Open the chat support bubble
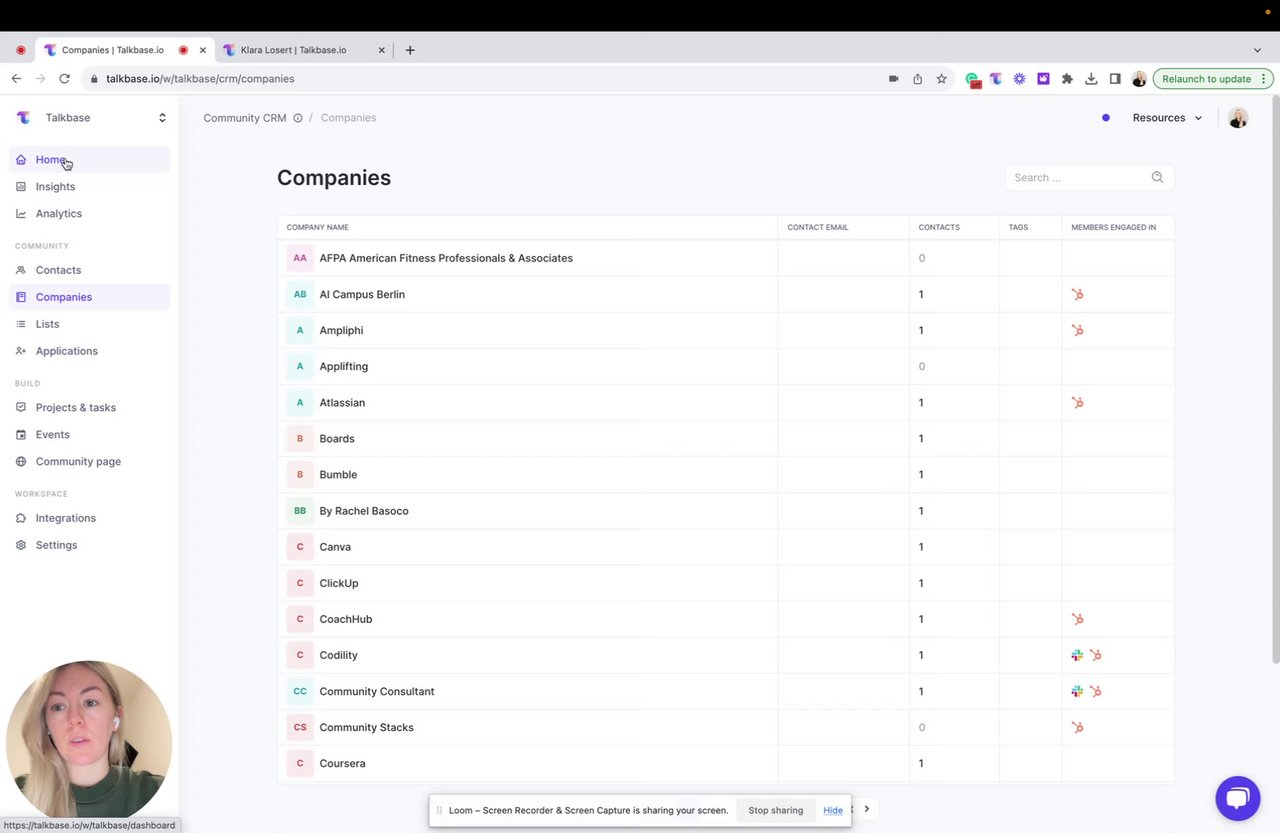The height and width of the screenshot is (833, 1280). 1238,798
